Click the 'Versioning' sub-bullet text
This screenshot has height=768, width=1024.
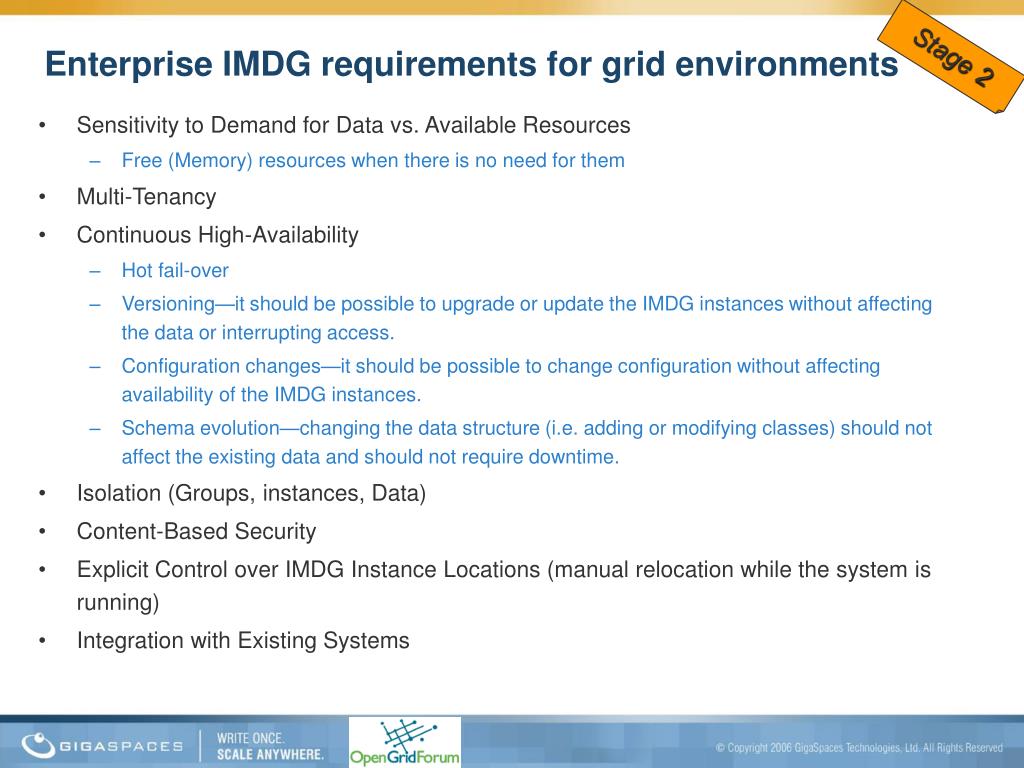tap(526, 318)
